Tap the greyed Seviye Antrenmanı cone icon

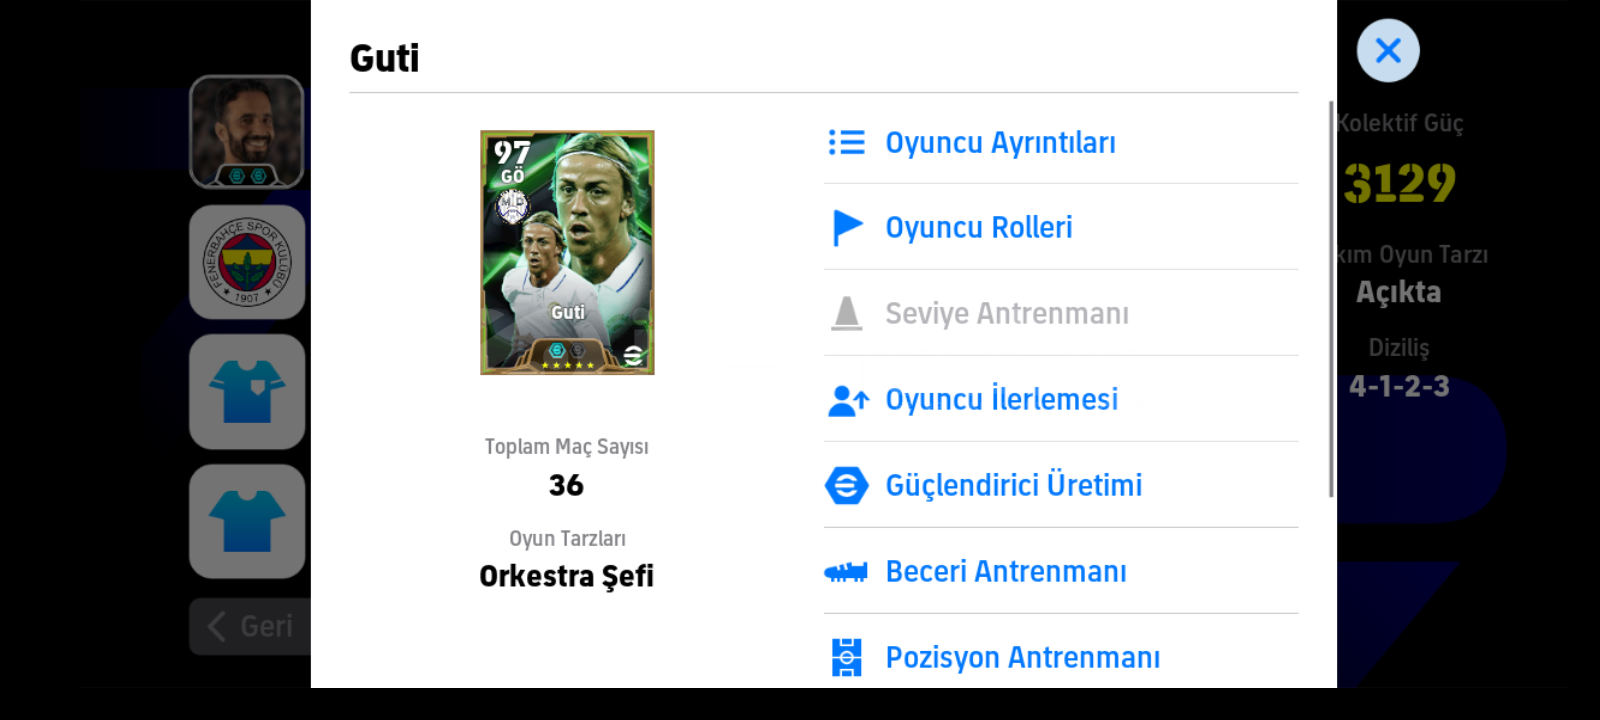pos(846,314)
